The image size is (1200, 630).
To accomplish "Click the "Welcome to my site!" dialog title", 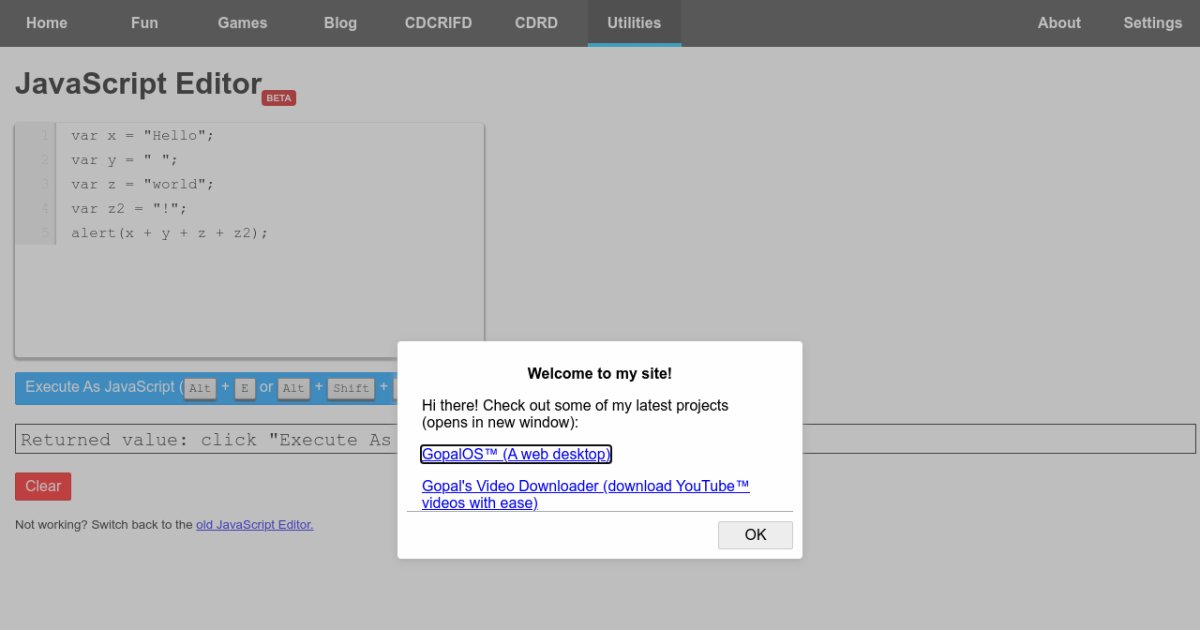I will 600,374.
